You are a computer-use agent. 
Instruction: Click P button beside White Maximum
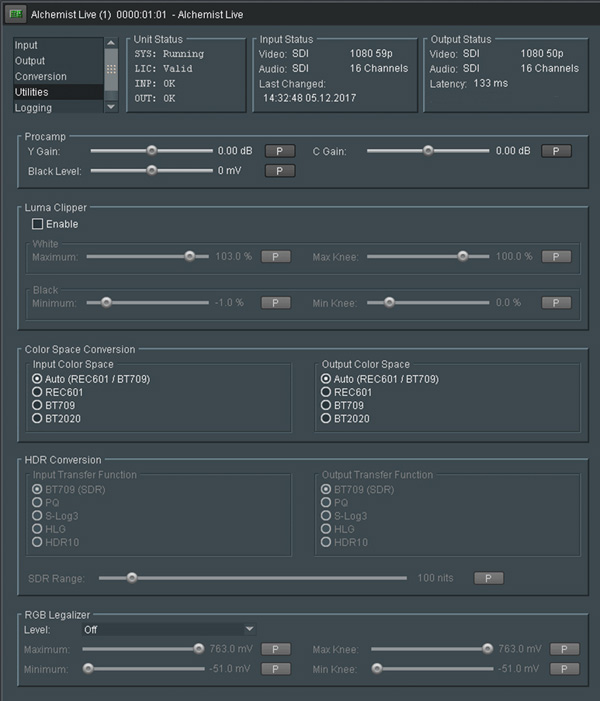276,257
